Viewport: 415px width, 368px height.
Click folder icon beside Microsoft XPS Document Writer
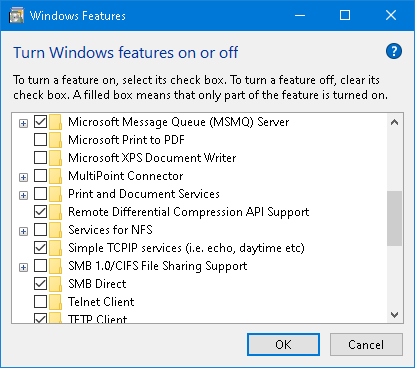(55, 158)
